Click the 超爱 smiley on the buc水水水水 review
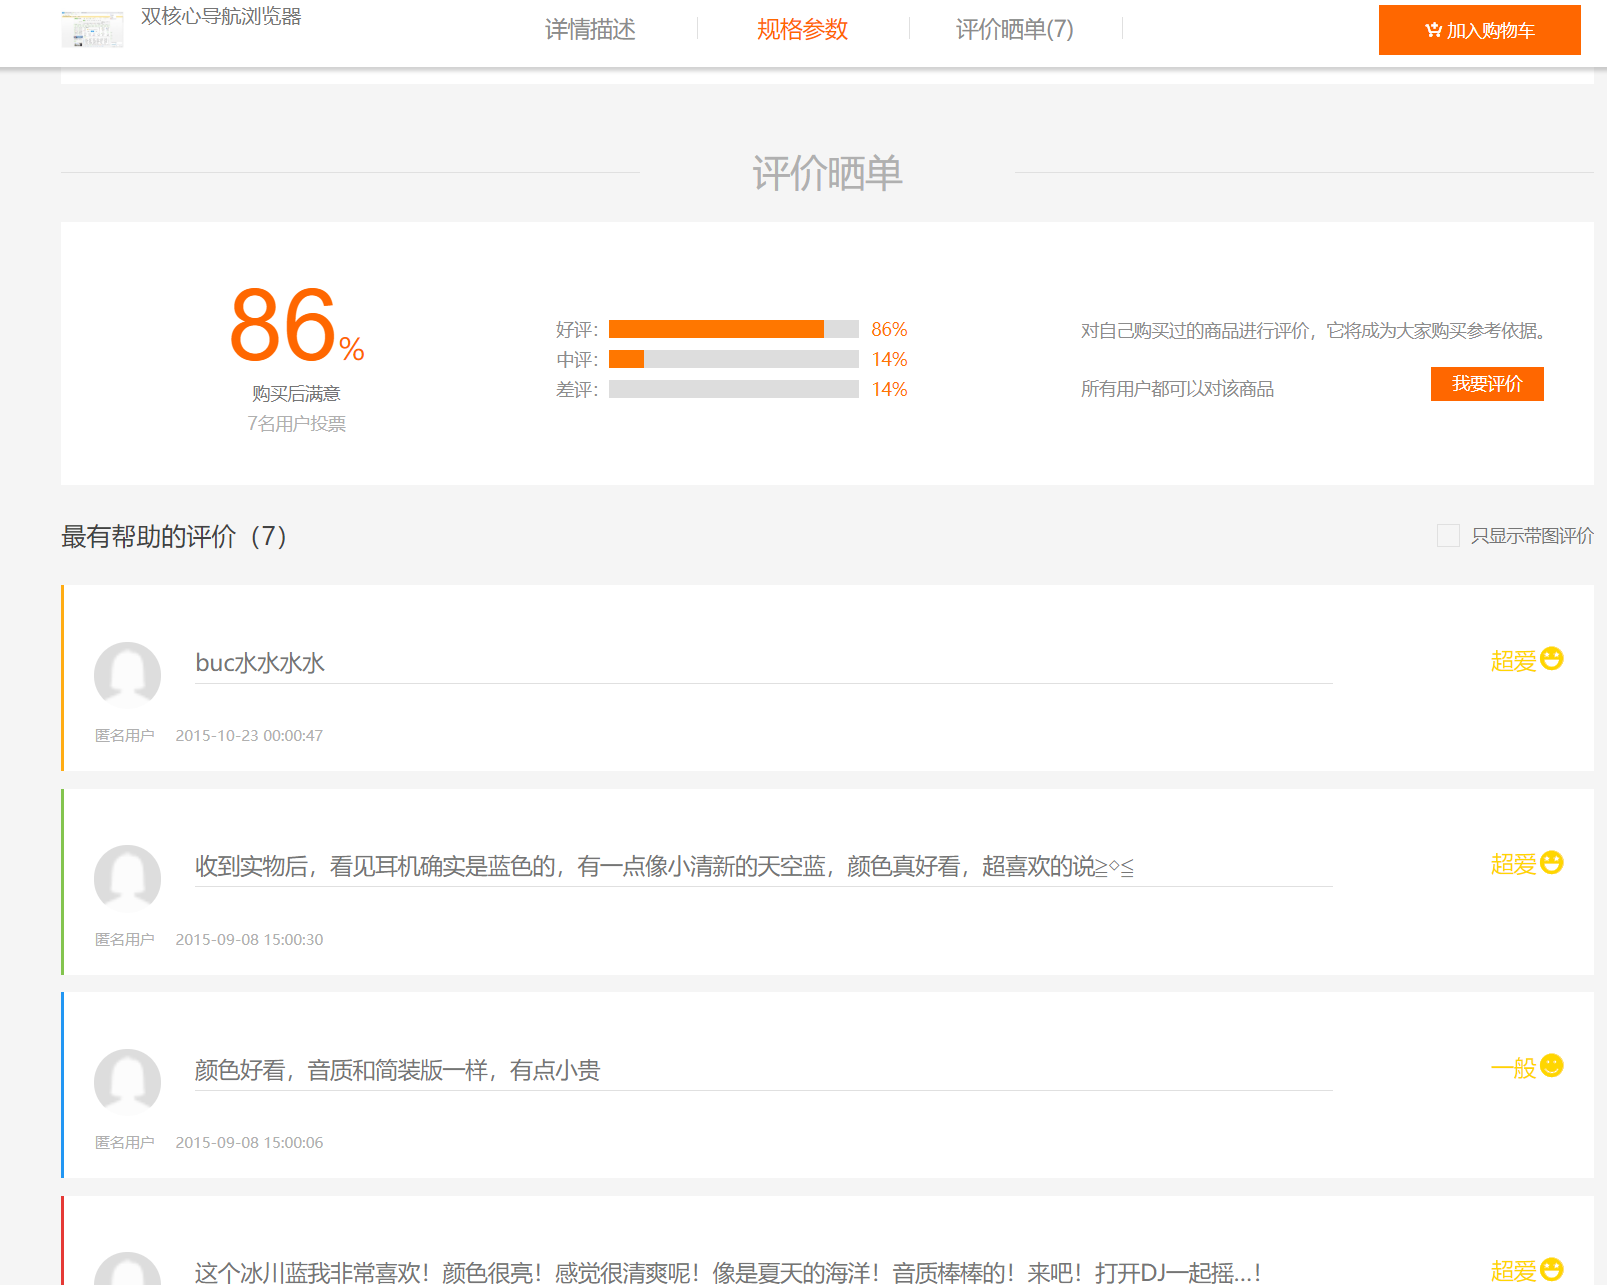This screenshot has height=1285, width=1607. 1552,659
